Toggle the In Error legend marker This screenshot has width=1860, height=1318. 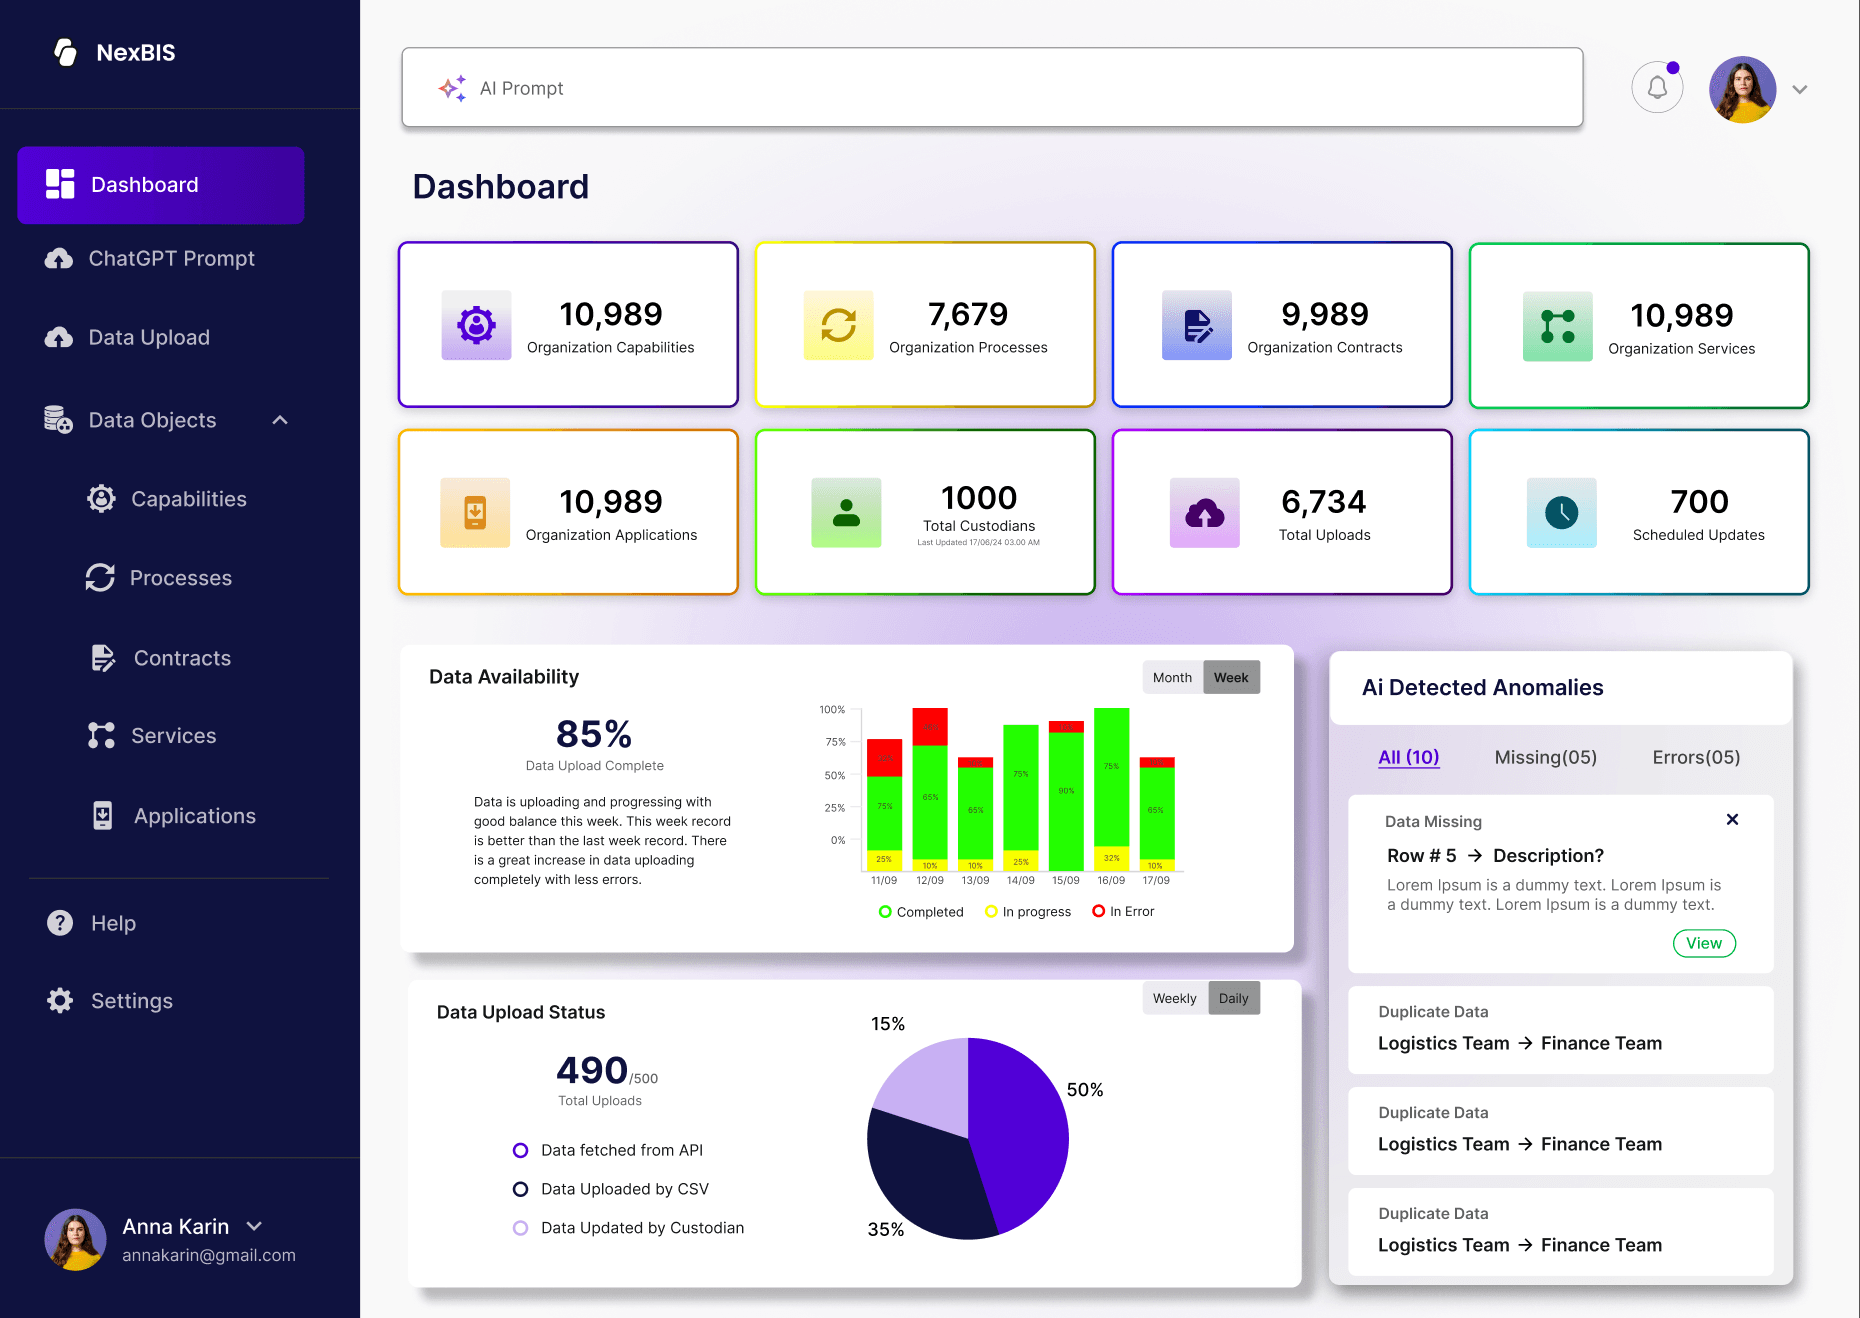[x=1098, y=911]
